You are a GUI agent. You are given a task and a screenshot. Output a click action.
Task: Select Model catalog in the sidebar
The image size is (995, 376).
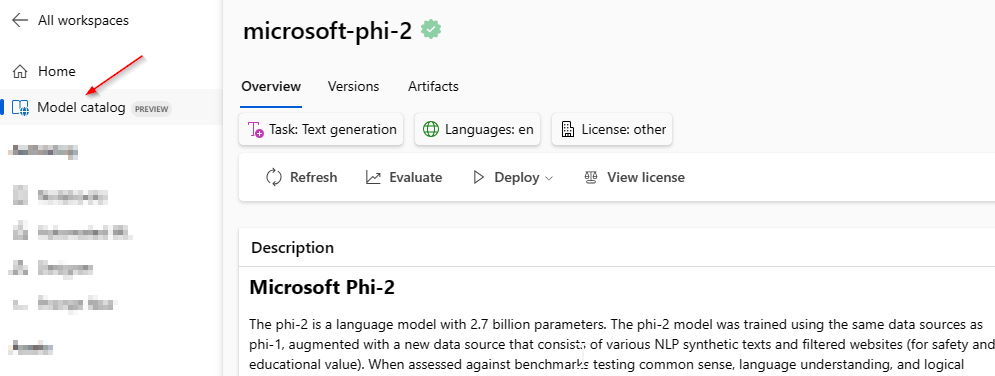pyautogui.click(x=81, y=107)
